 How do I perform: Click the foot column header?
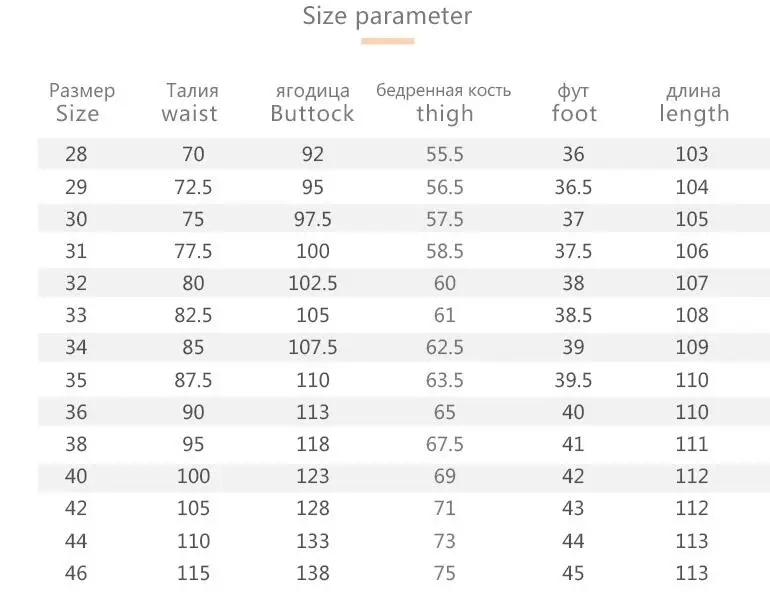(x=574, y=113)
